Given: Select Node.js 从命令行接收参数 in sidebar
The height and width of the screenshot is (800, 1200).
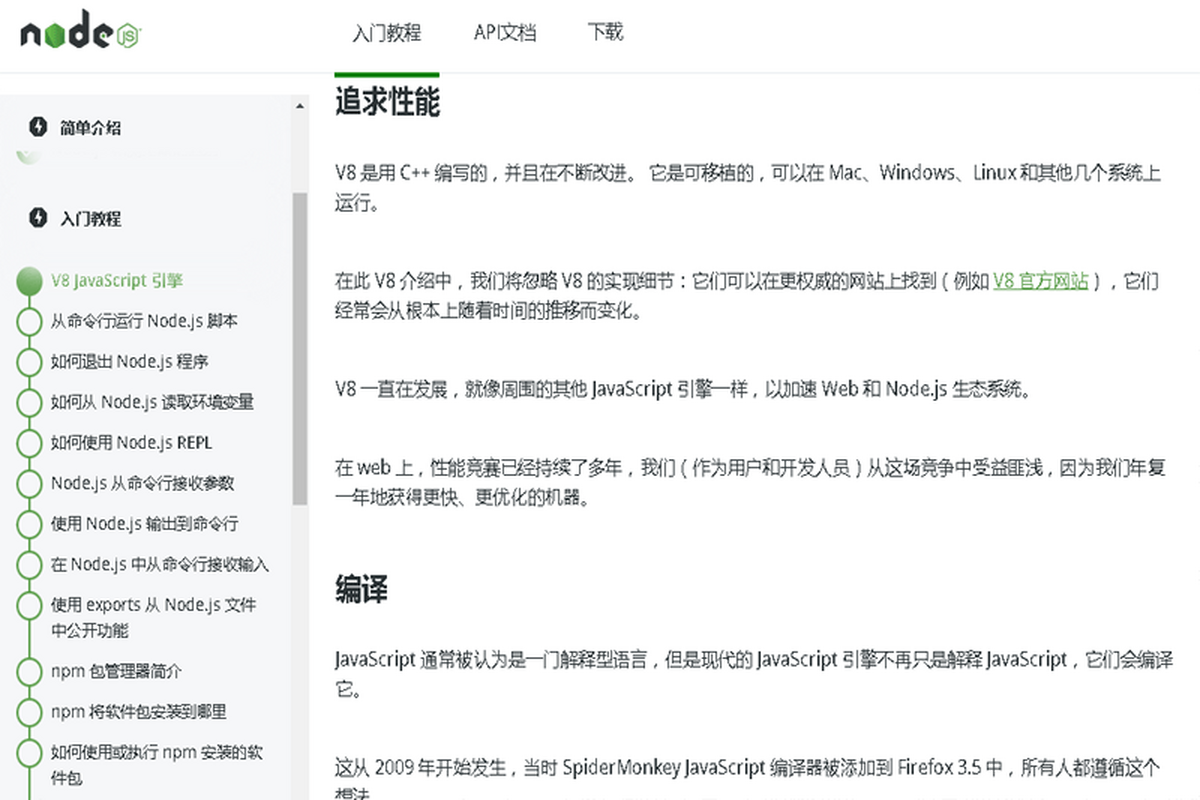Looking at the screenshot, I should [142, 483].
